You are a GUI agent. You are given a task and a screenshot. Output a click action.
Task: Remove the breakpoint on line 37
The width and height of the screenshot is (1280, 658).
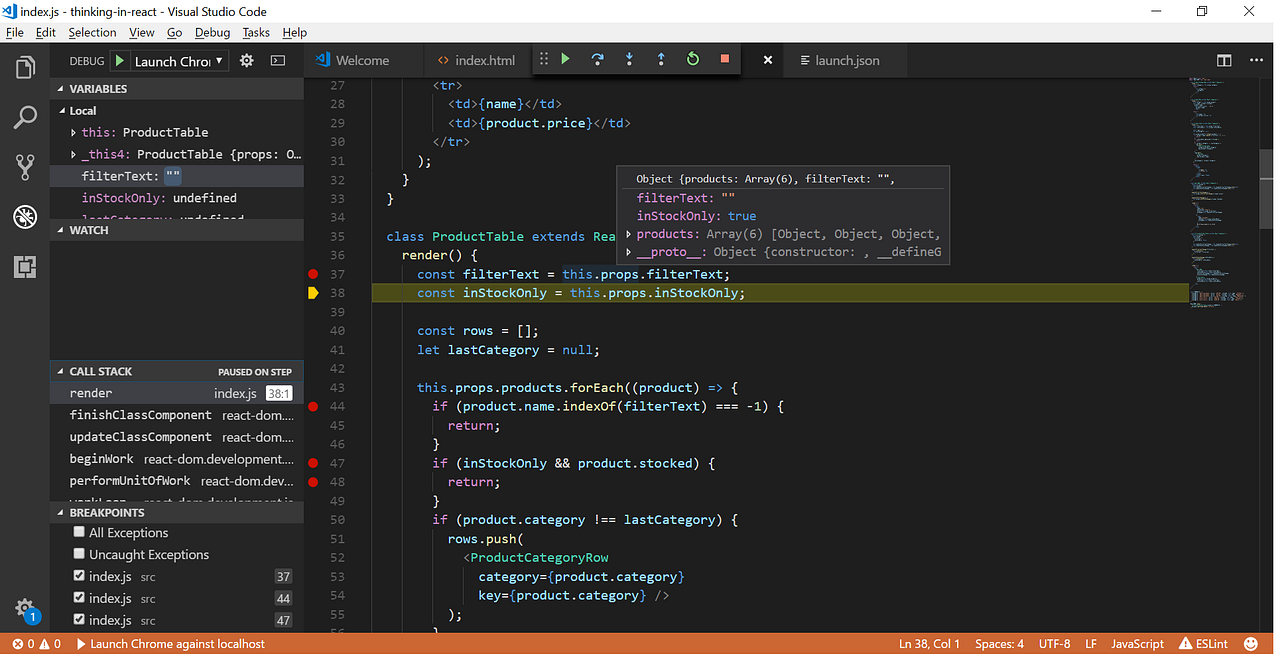tap(313, 274)
